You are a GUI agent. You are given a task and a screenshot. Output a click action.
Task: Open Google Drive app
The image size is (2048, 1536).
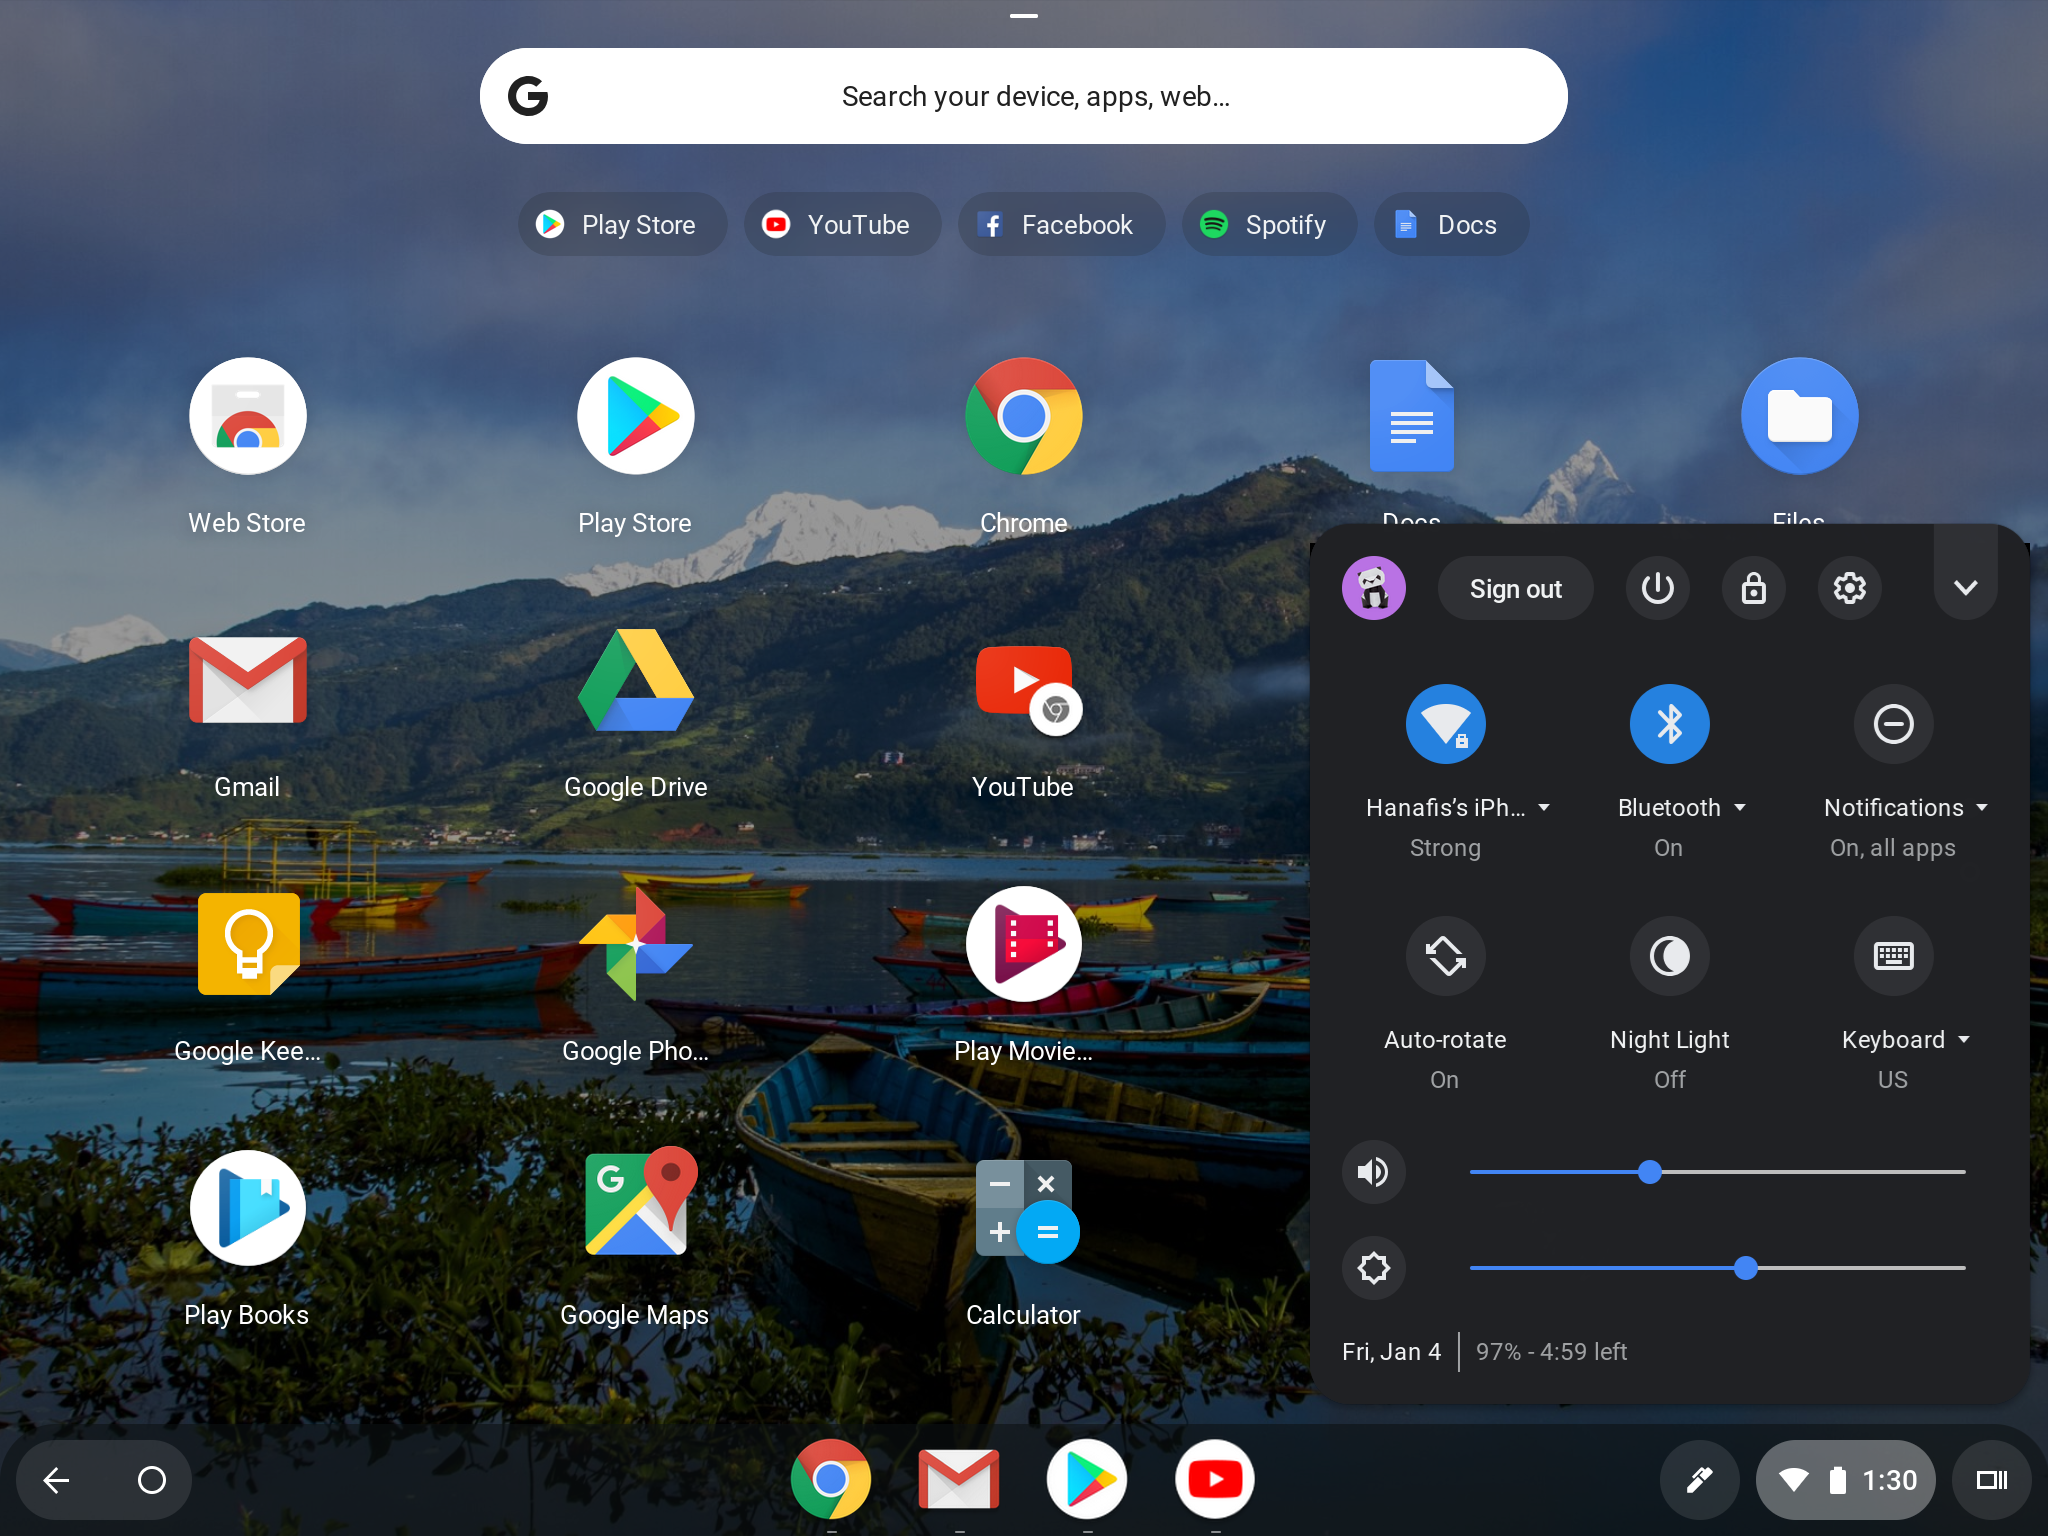click(x=636, y=680)
